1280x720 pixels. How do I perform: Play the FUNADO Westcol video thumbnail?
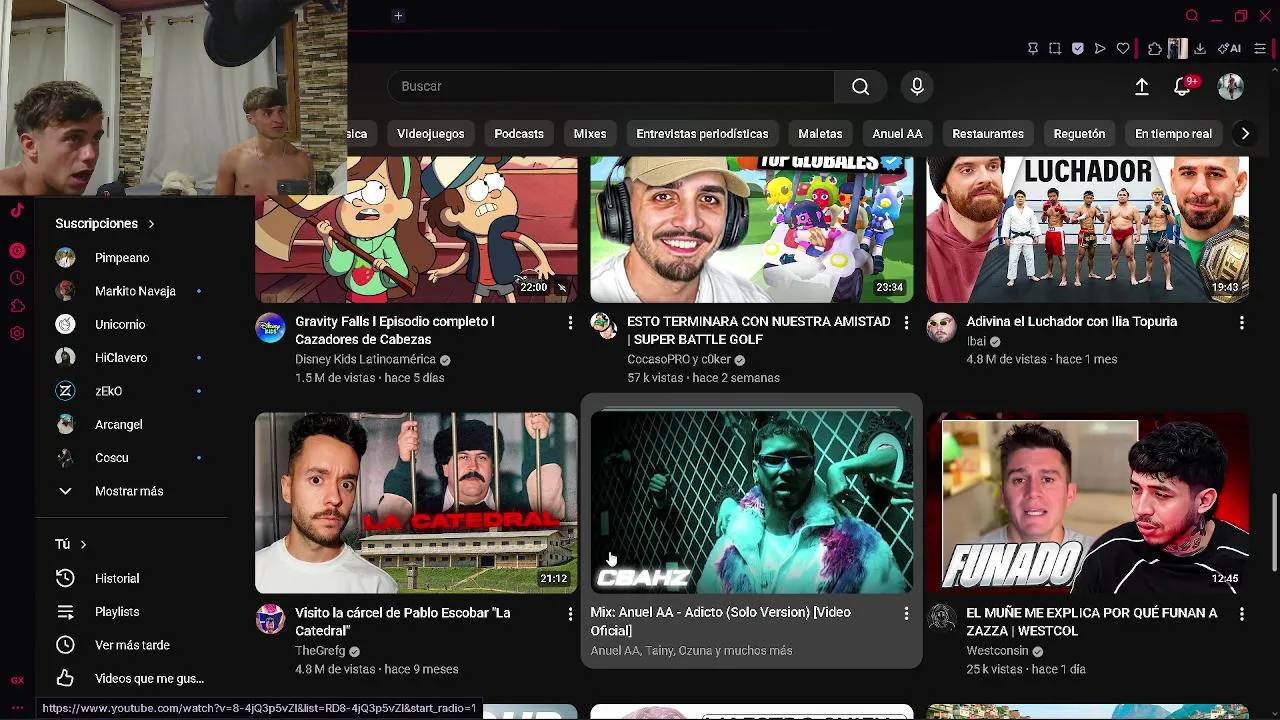[x=1087, y=503]
